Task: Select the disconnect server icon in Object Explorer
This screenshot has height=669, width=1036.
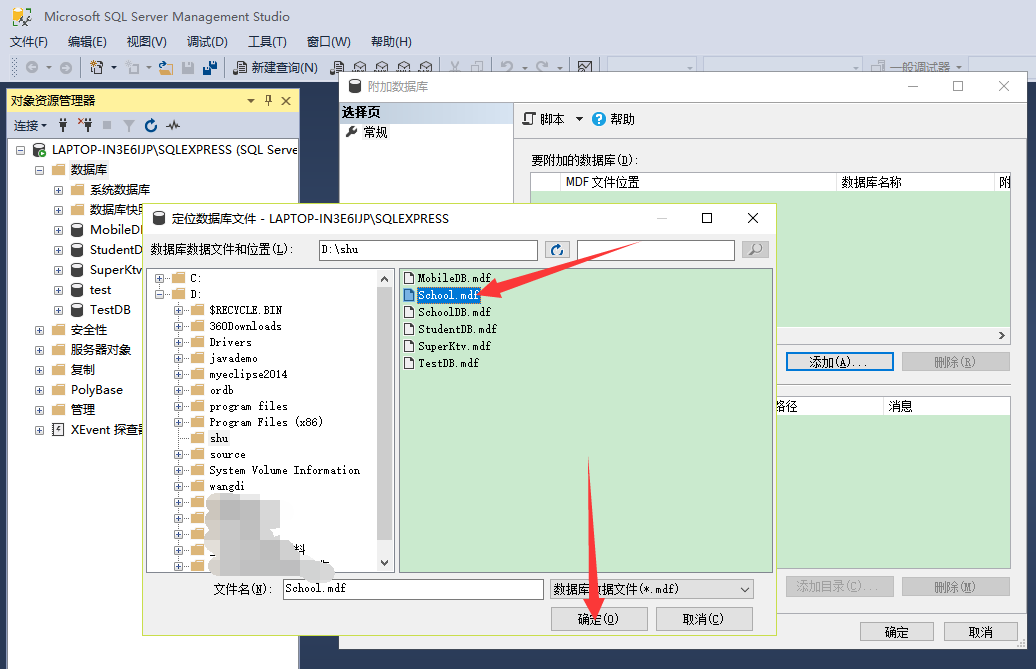Action: (86, 125)
